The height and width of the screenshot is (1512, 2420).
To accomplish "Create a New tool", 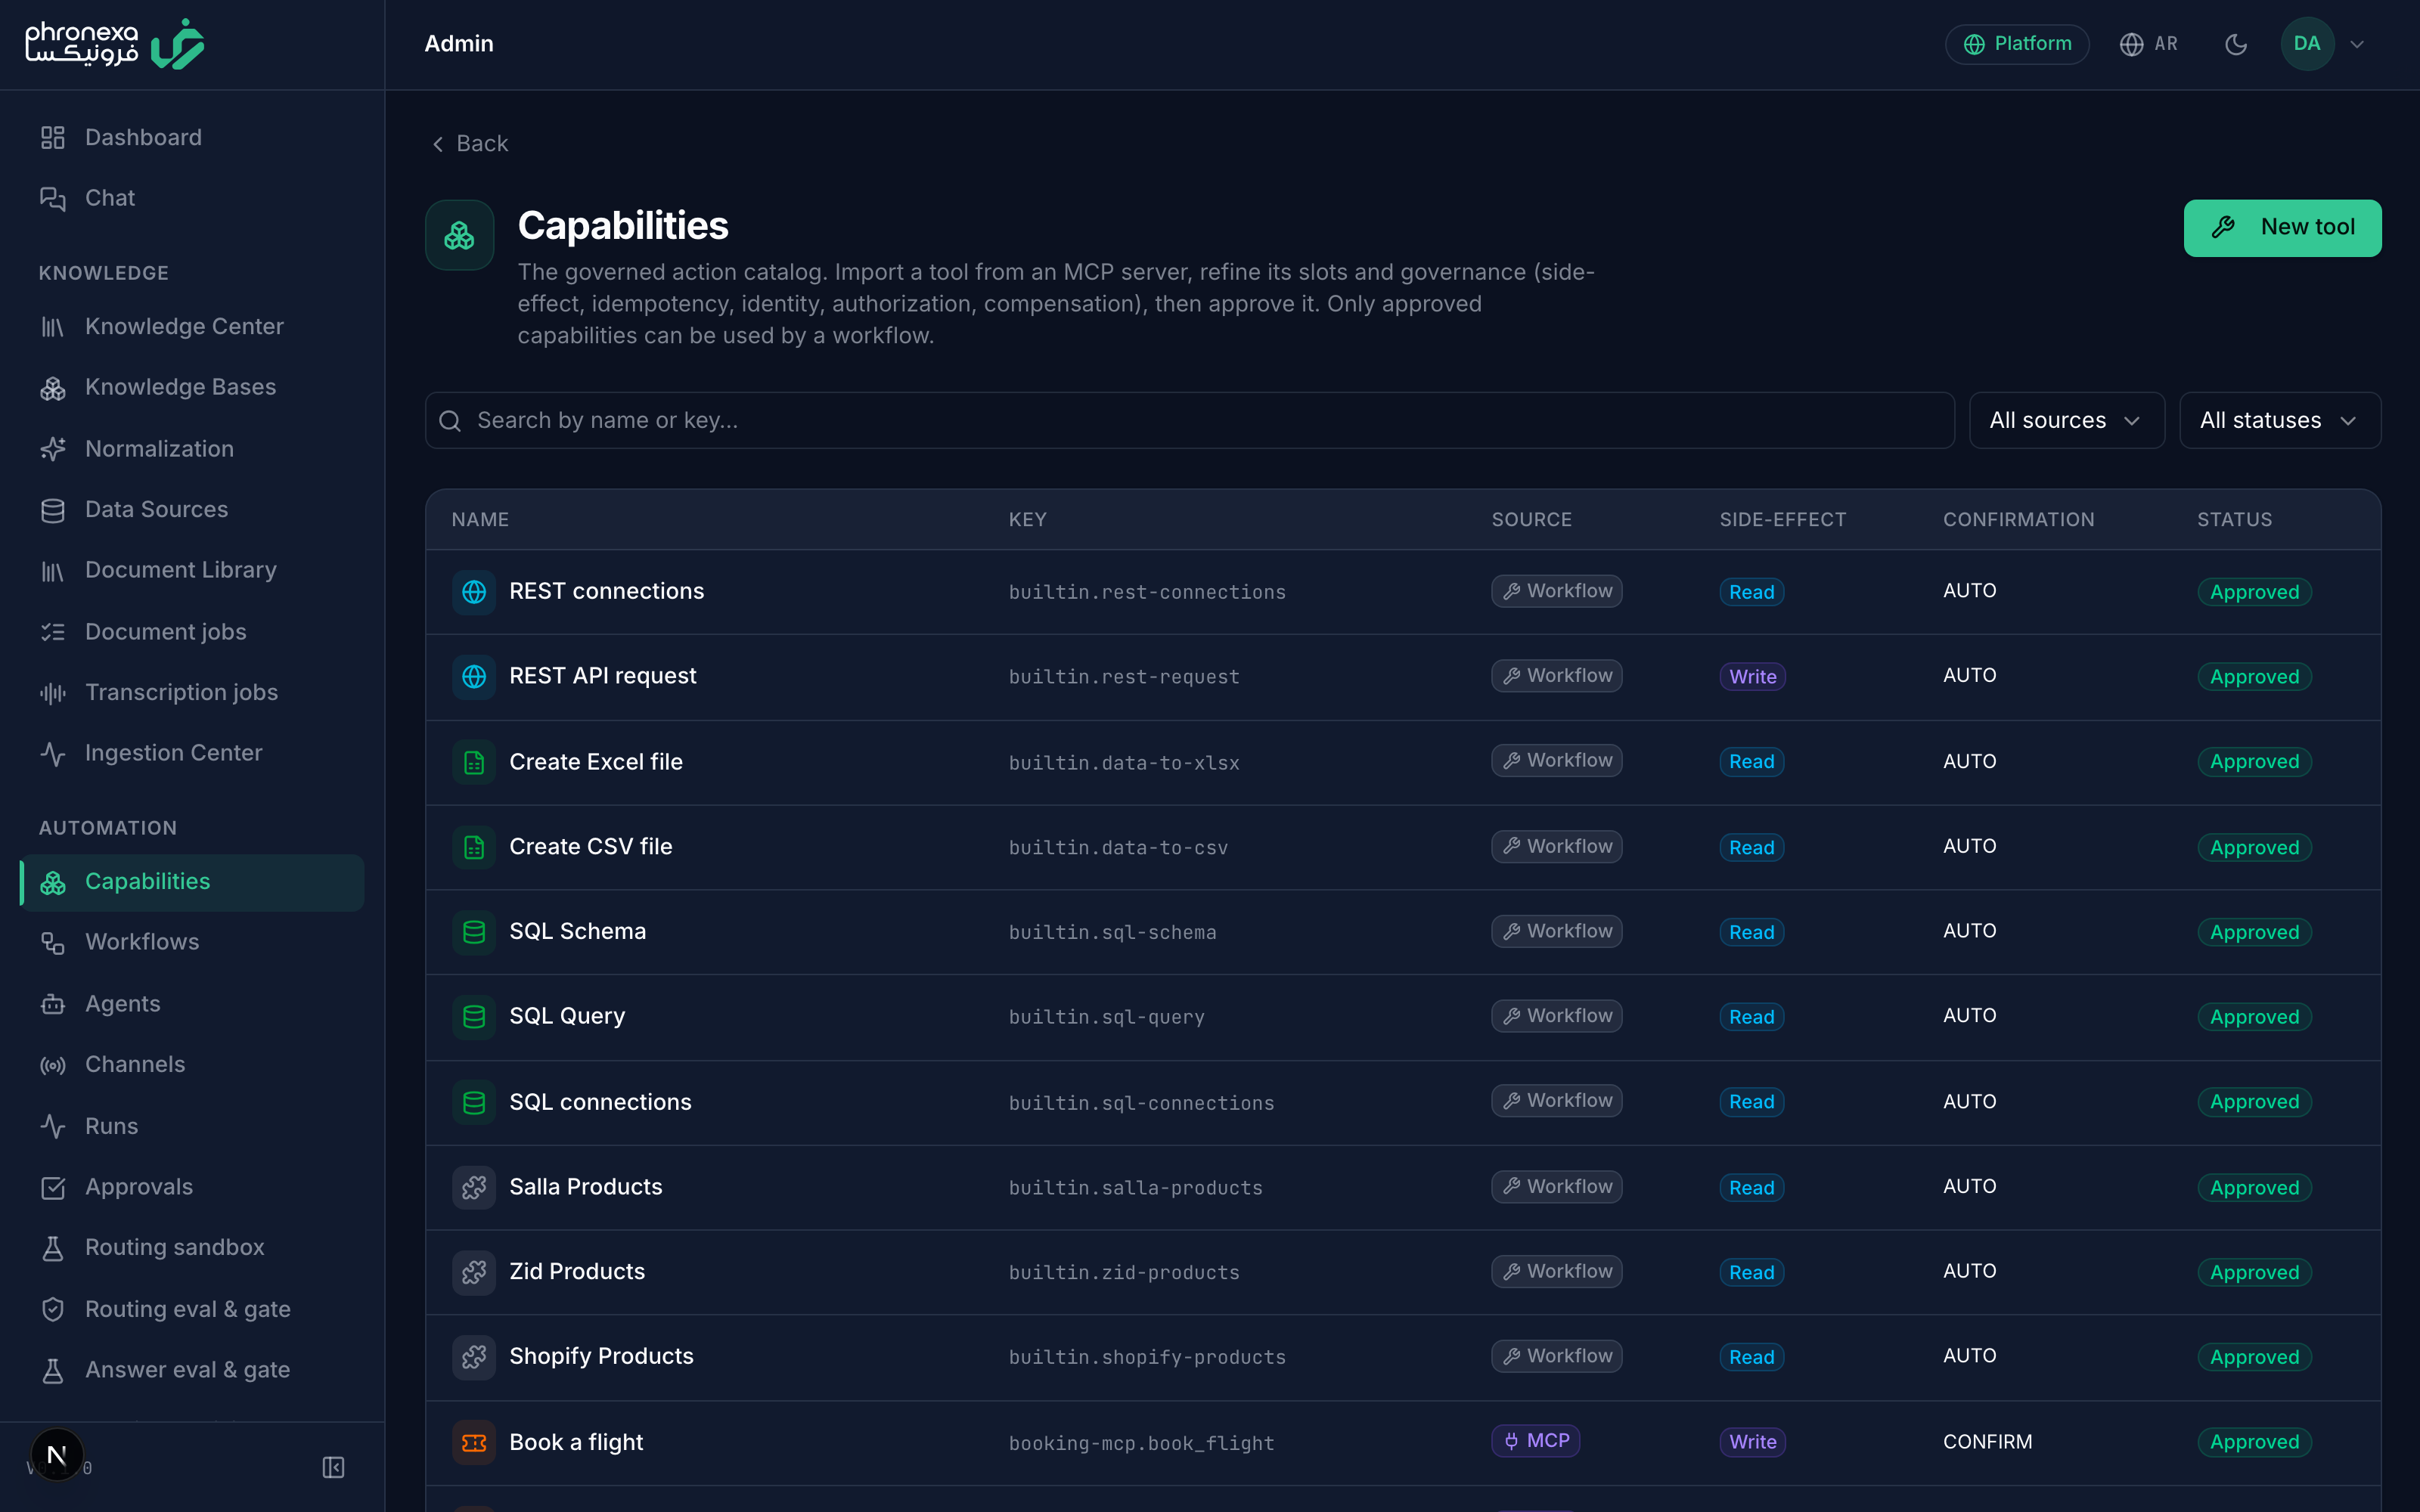I will (x=2282, y=228).
